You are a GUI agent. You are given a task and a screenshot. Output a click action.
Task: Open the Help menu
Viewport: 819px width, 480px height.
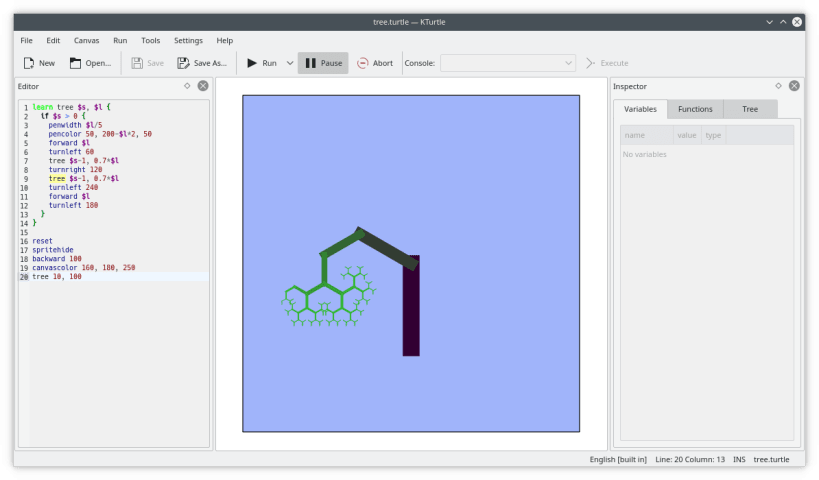[225, 40]
